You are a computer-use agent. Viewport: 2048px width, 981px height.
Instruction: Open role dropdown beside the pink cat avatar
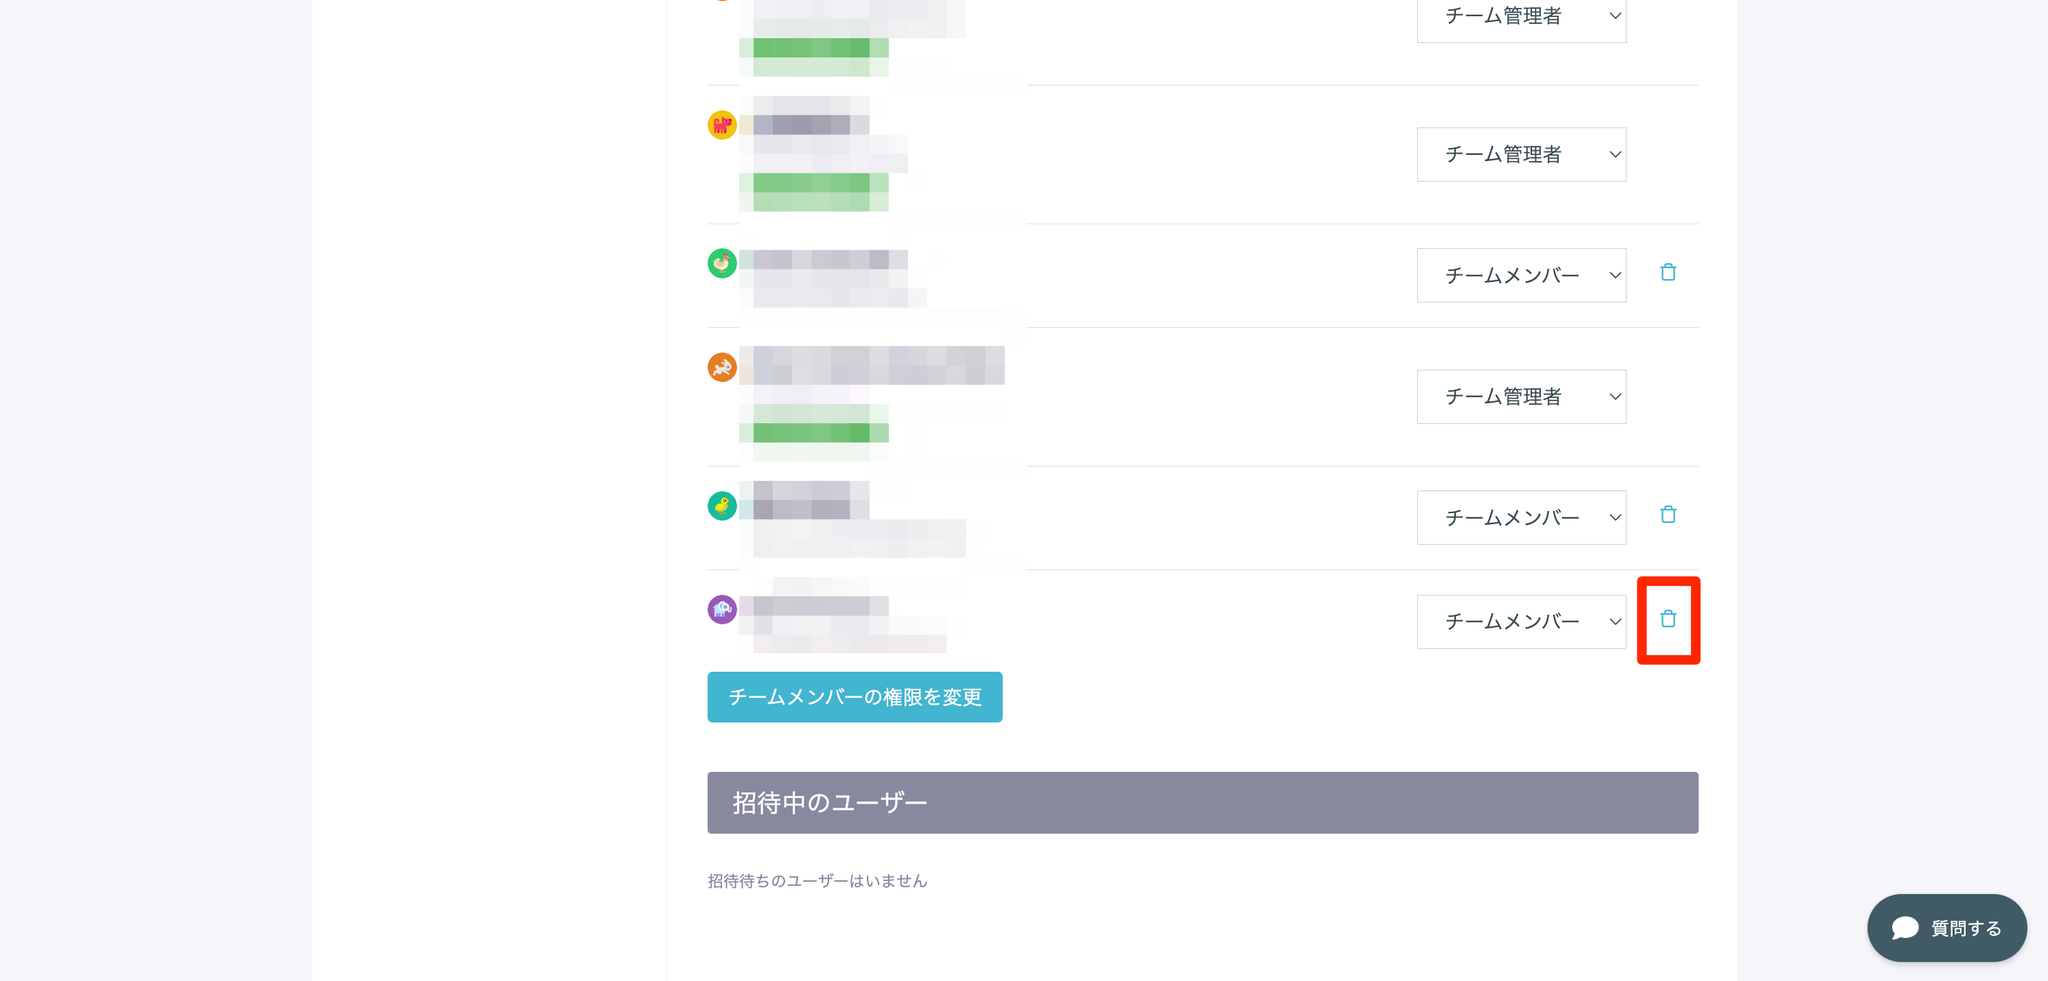[1521, 154]
